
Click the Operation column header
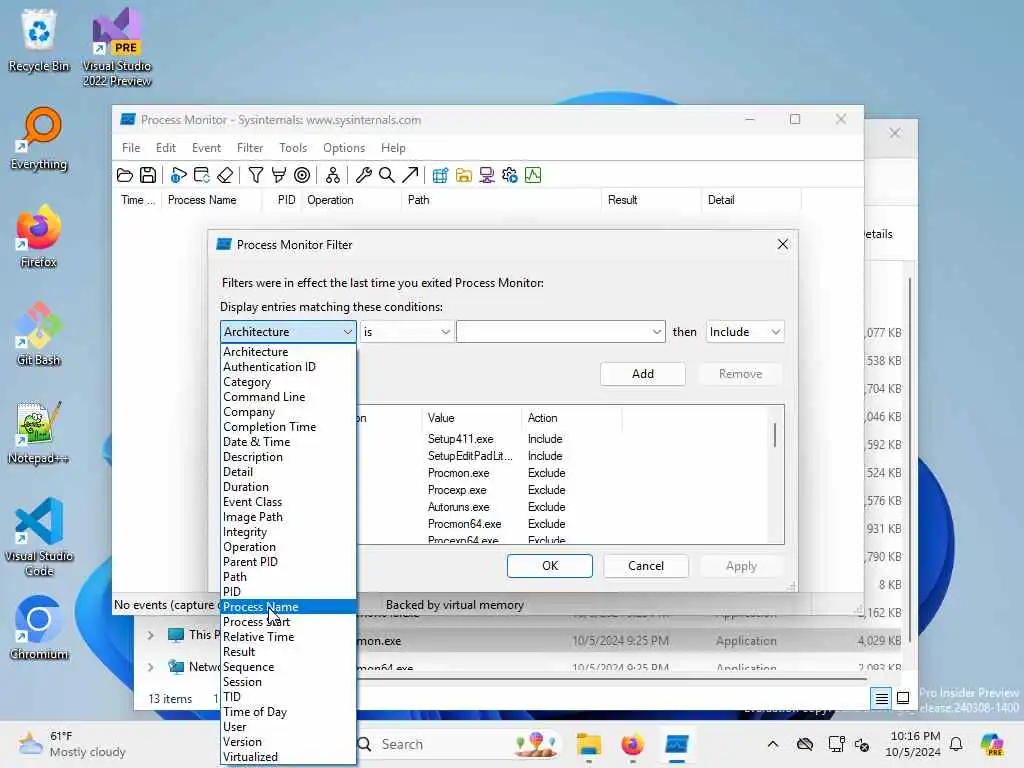coord(351,200)
